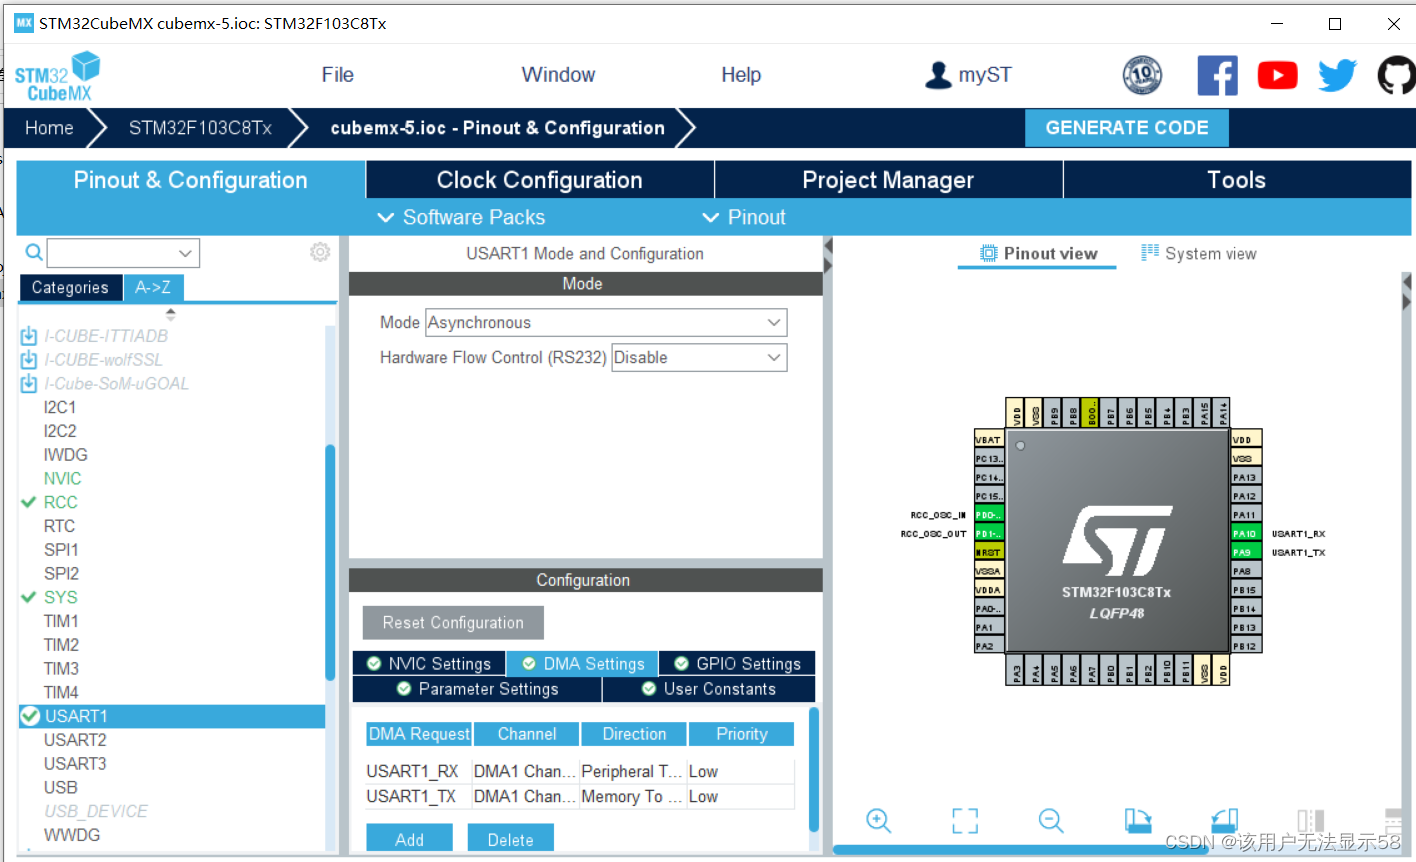
Task: Open the User Constants tab
Action: click(709, 689)
